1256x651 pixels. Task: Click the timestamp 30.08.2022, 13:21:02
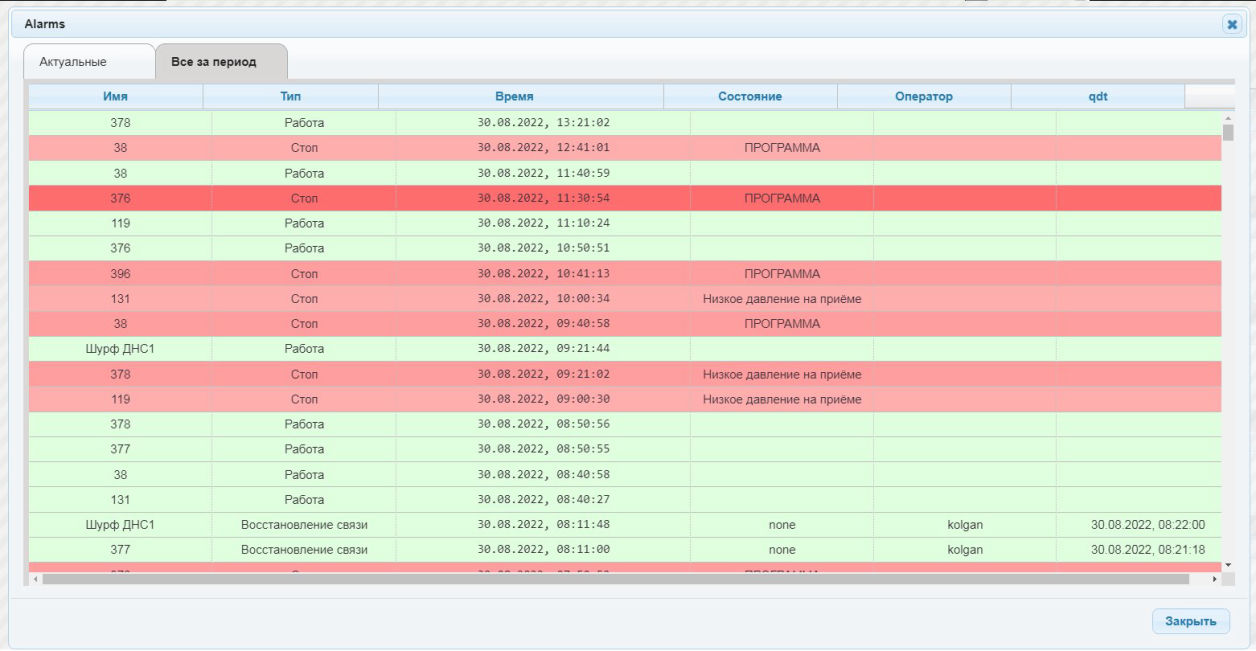(543, 123)
